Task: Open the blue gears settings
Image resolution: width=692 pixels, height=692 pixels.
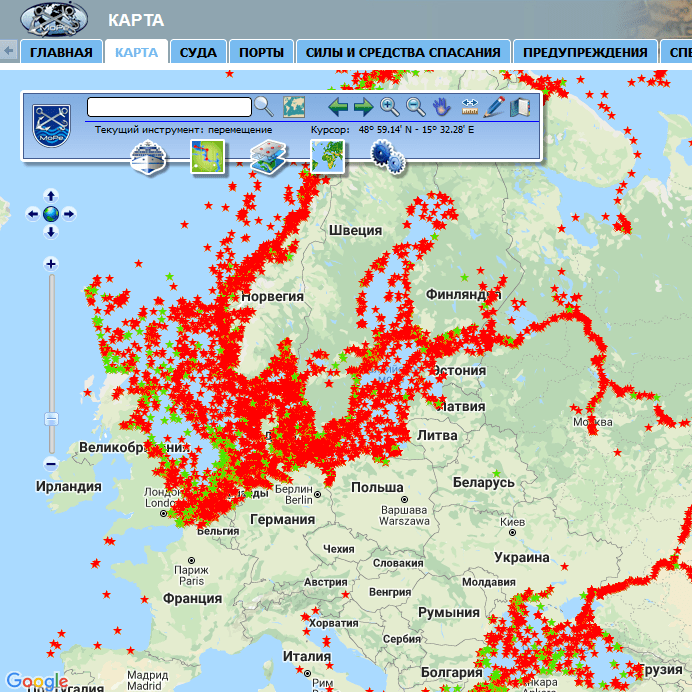Action: click(386, 157)
